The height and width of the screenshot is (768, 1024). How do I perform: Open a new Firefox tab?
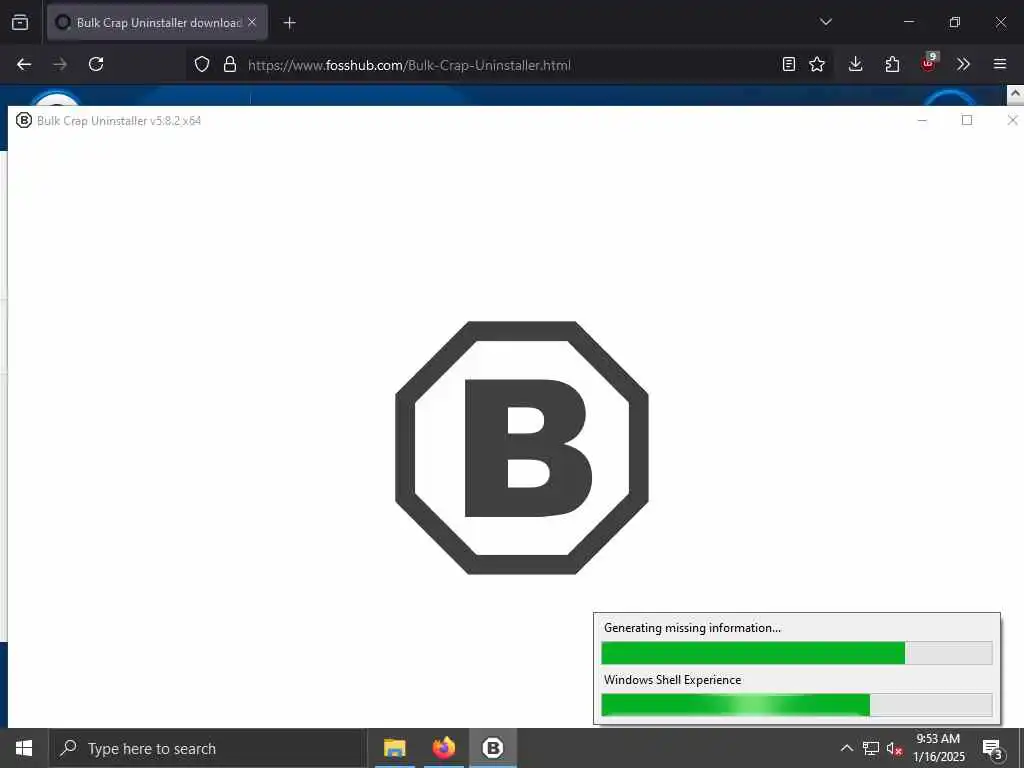[x=289, y=23]
